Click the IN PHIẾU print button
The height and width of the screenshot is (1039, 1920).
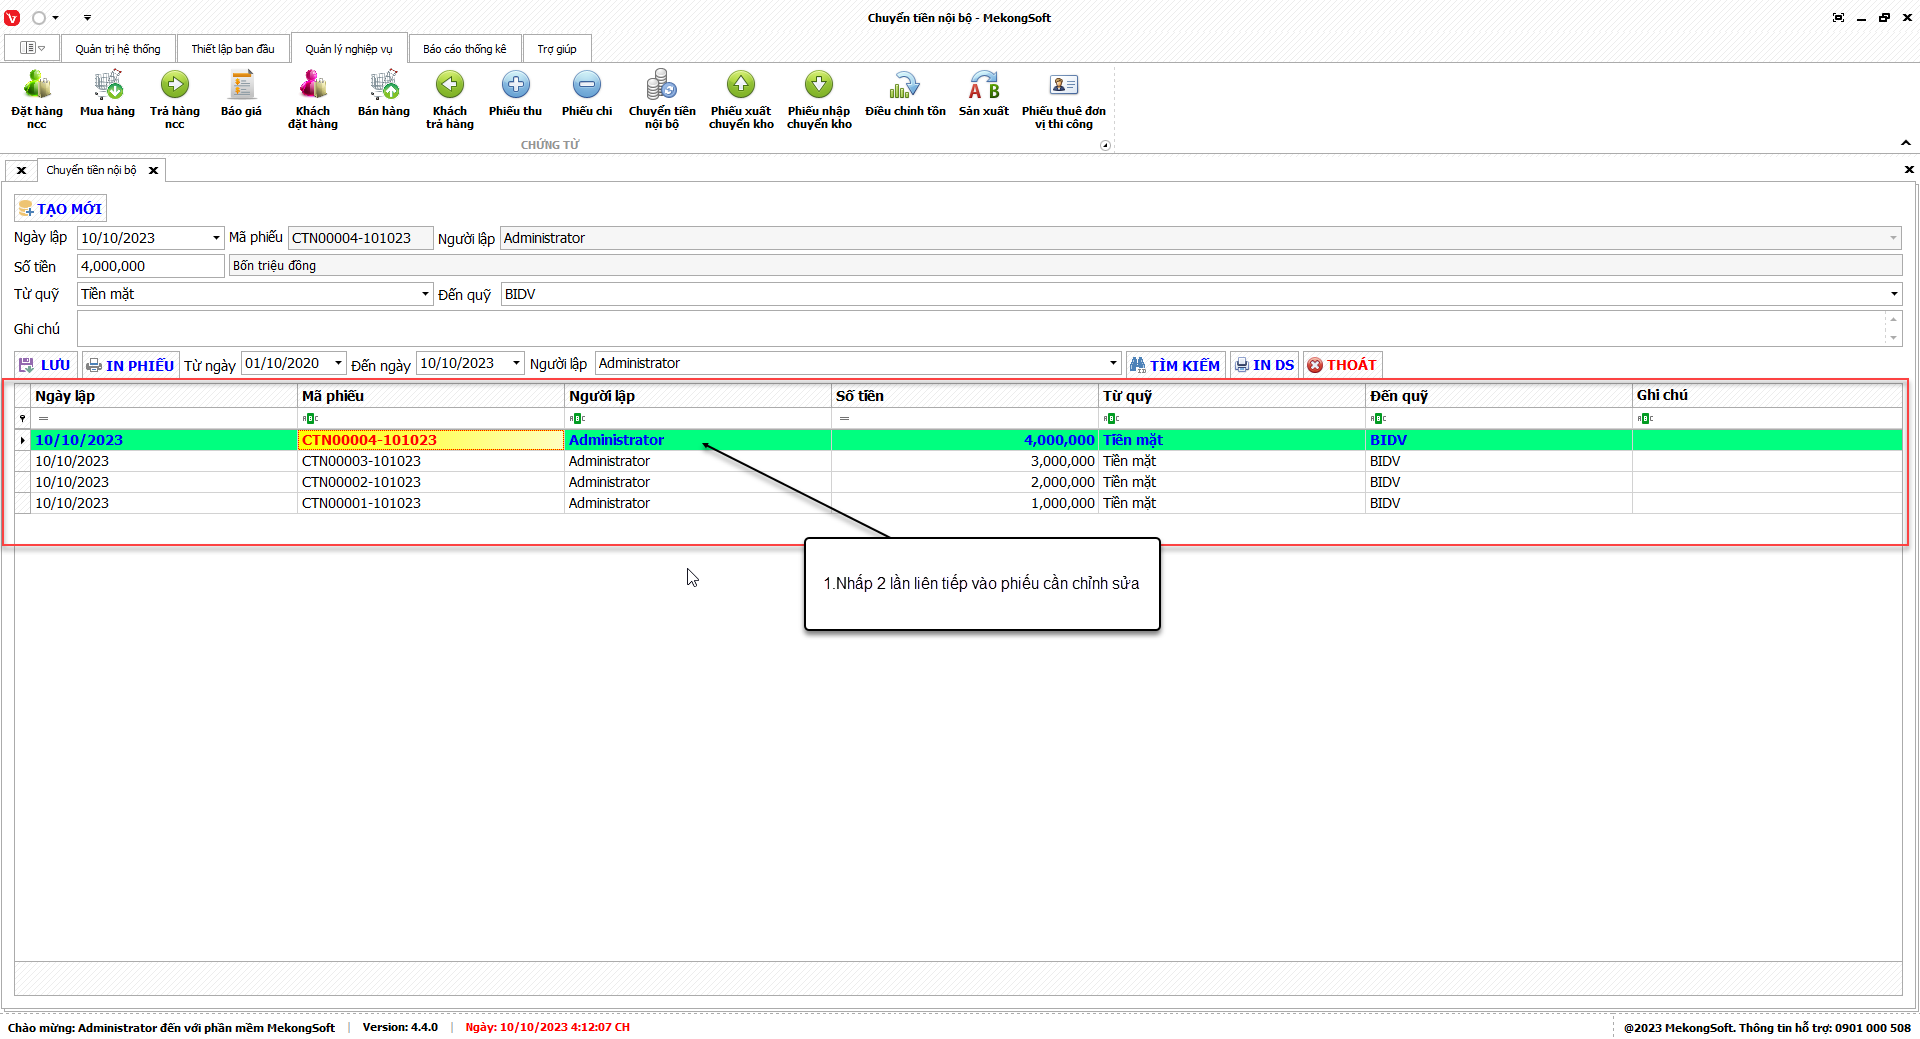coord(130,365)
